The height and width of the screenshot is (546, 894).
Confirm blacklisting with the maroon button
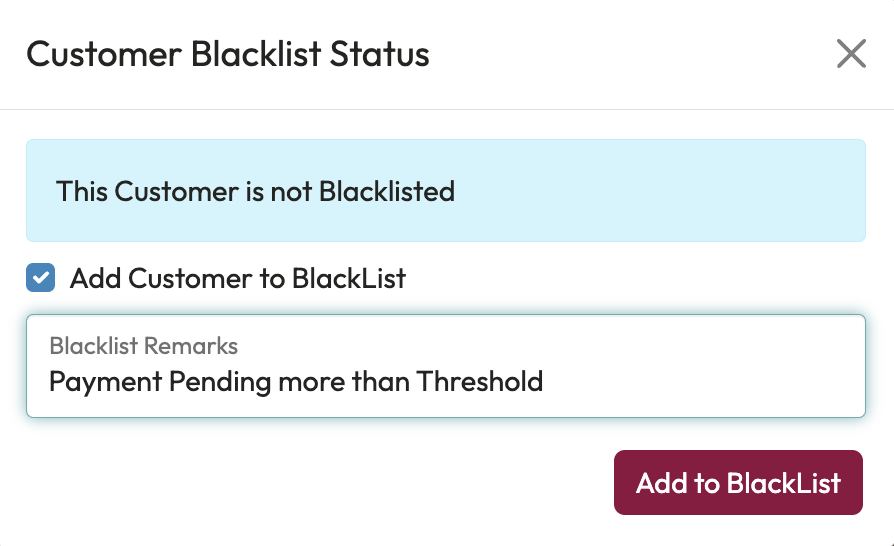click(738, 483)
